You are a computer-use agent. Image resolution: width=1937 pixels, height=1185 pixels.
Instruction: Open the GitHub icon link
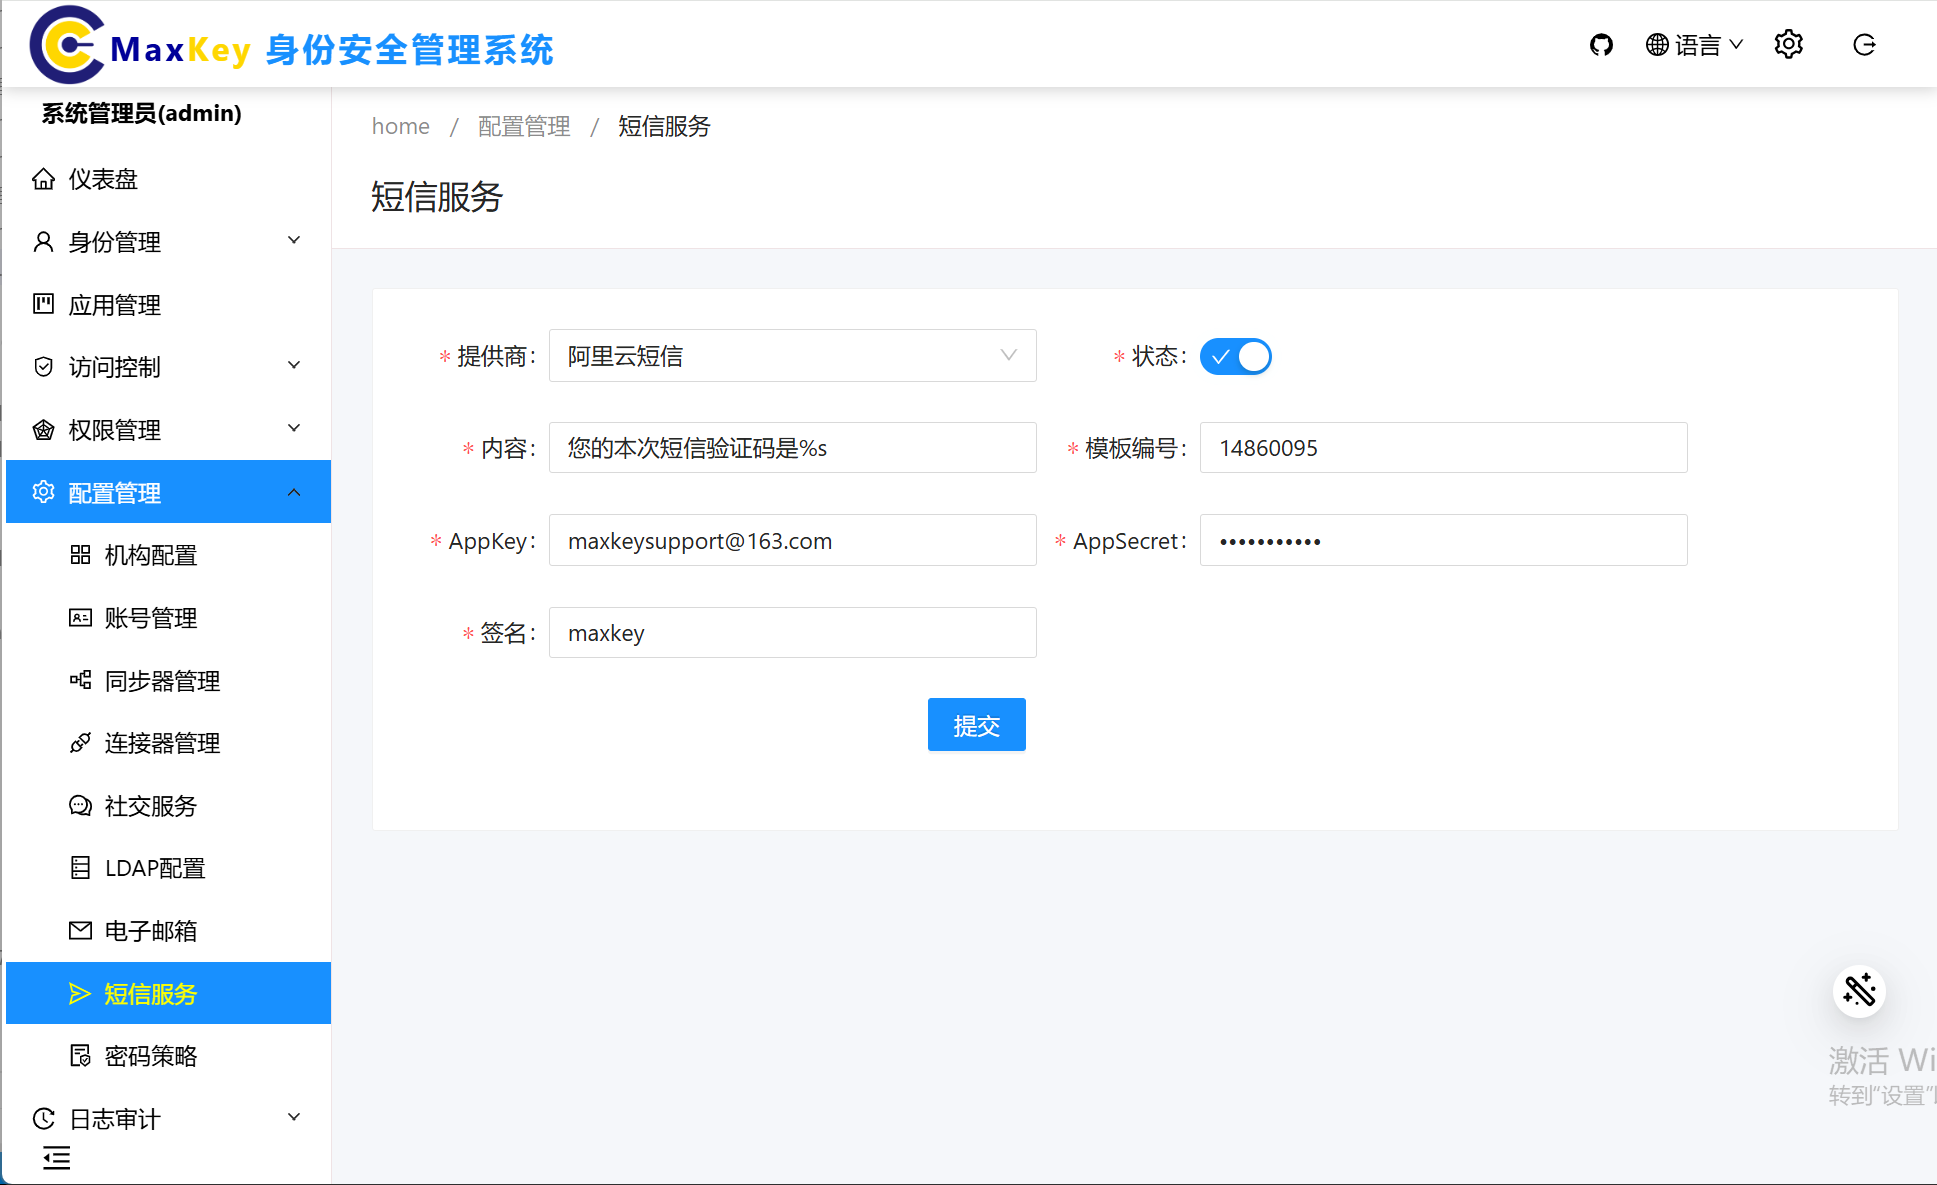(1601, 45)
